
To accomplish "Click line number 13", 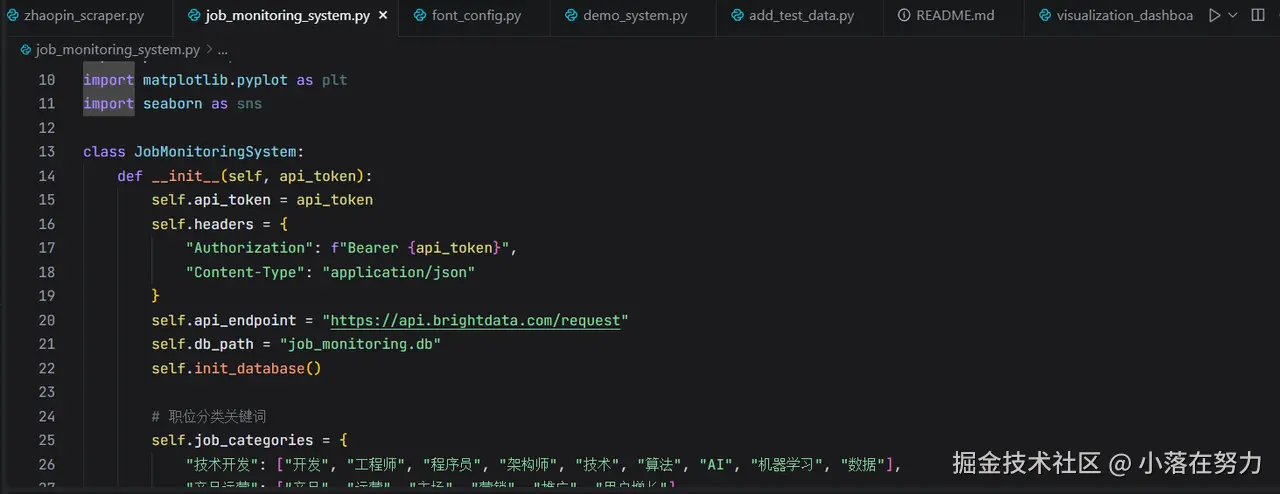I will 46,152.
